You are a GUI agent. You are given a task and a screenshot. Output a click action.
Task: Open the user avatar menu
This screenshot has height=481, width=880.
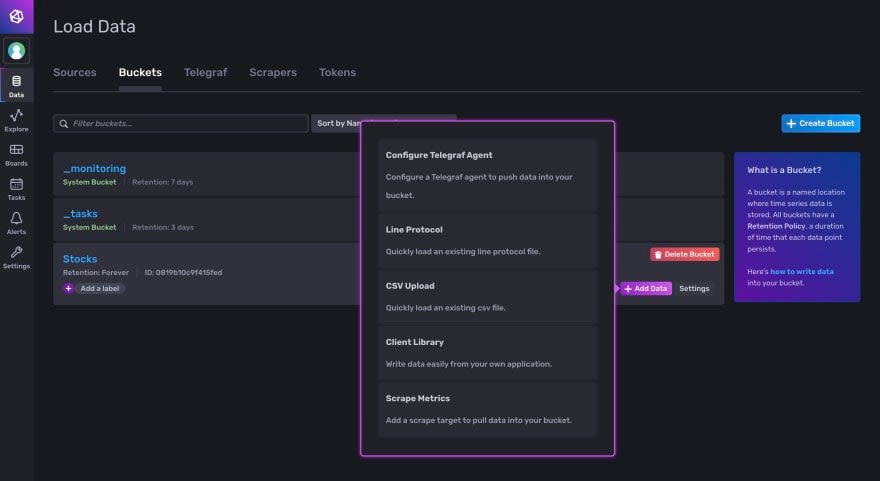[x=16, y=51]
